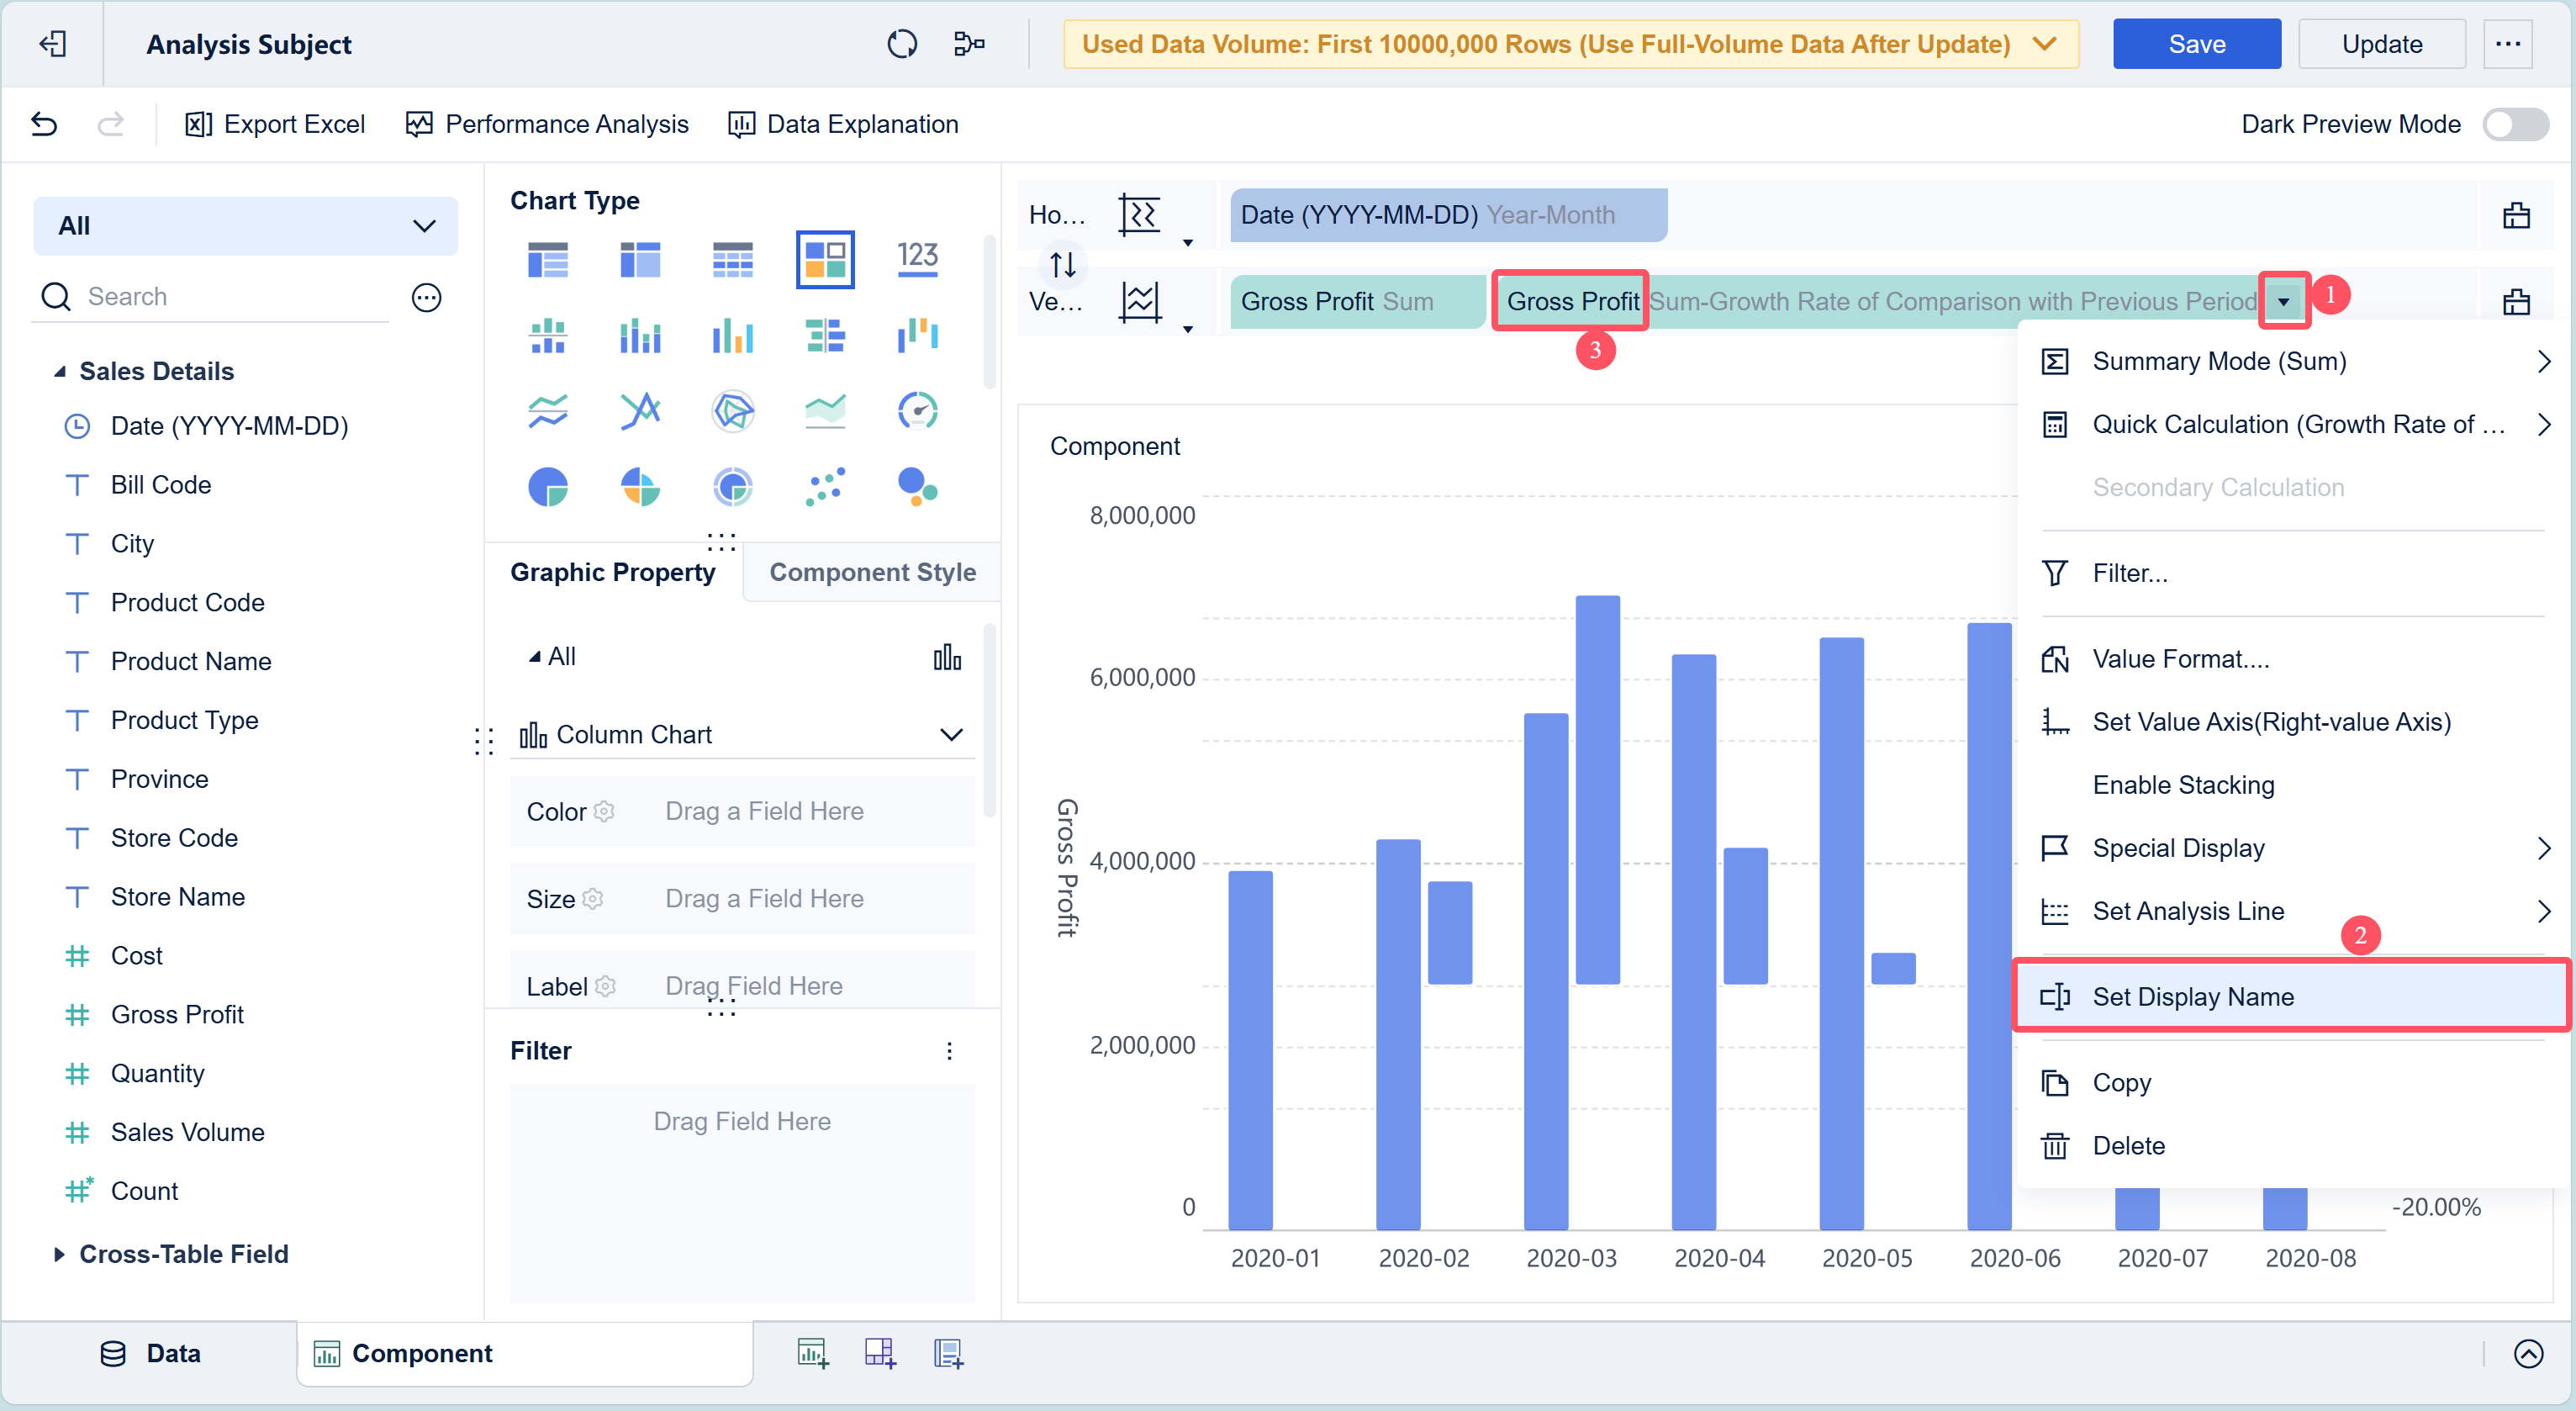Select the area chart type icon

coord(825,411)
